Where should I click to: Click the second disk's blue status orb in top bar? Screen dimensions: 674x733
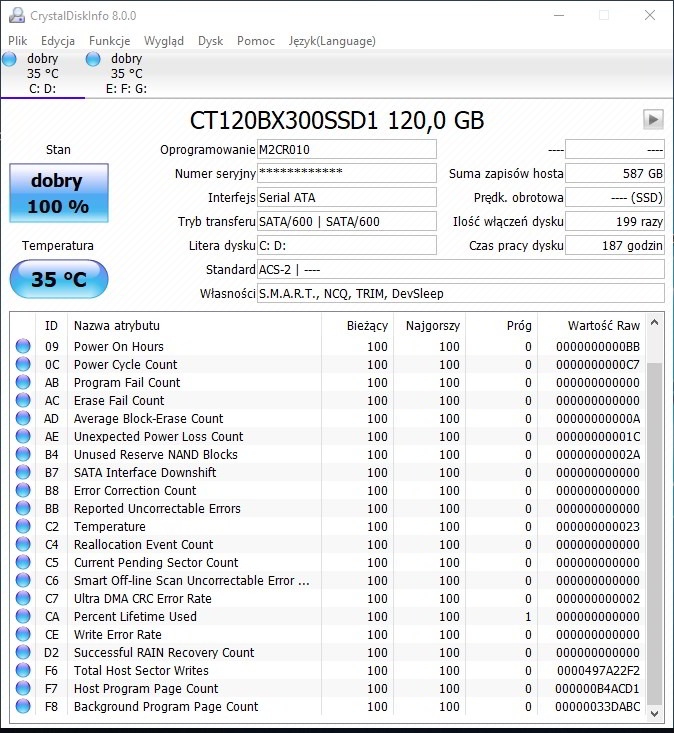(x=93, y=59)
